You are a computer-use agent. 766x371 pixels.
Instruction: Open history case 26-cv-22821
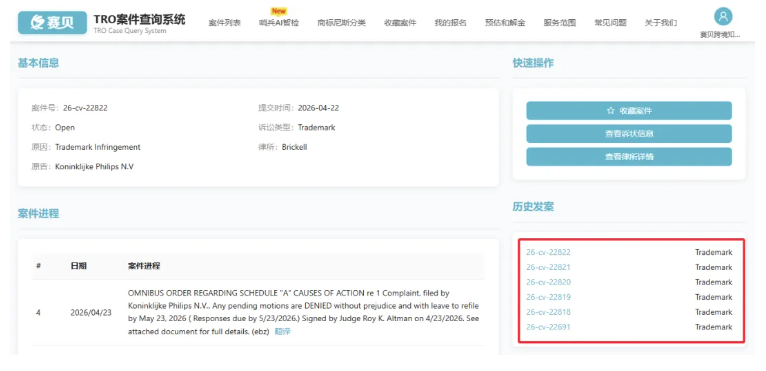pos(548,267)
